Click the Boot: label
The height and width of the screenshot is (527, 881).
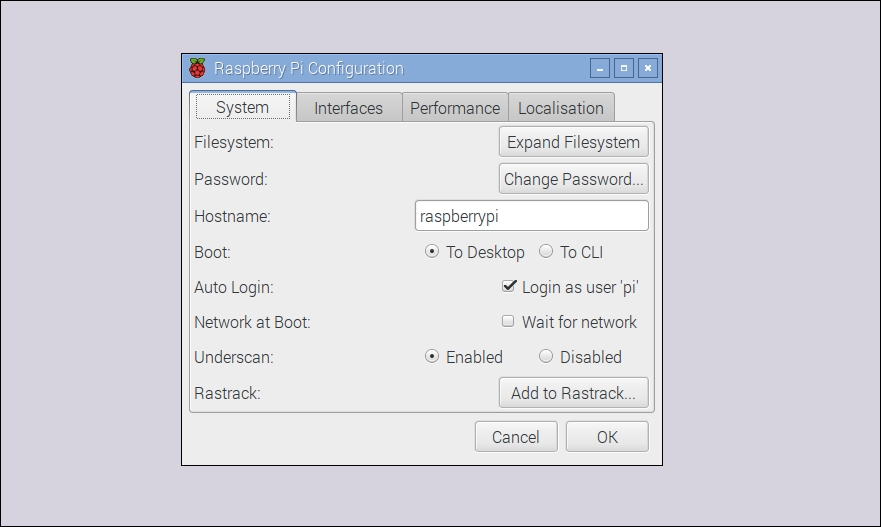coord(212,252)
